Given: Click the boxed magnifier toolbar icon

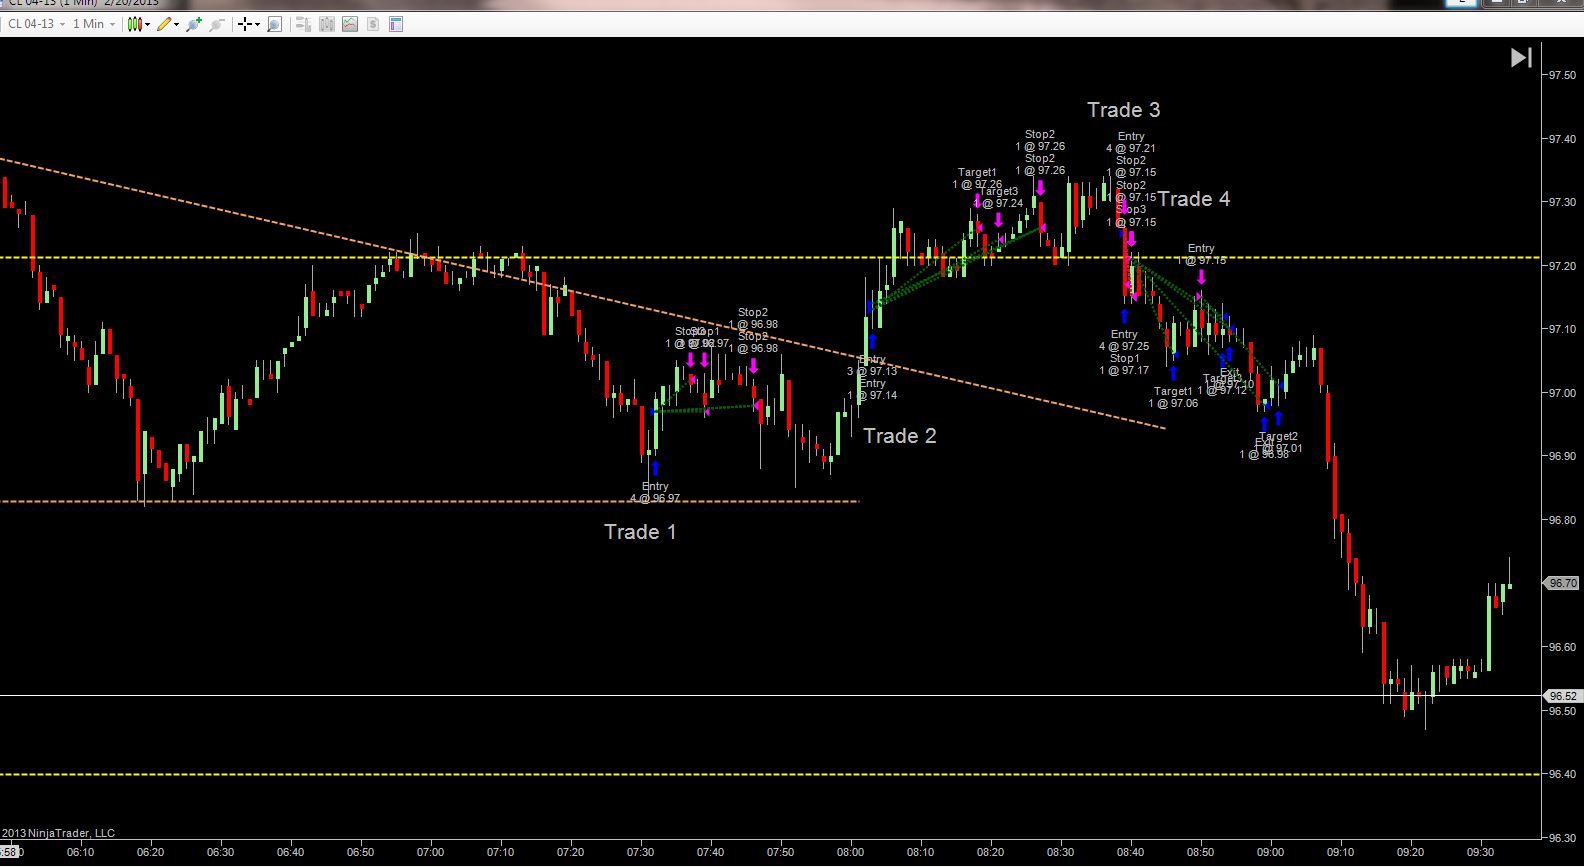Looking at the screenshot, I should point(274,24).
